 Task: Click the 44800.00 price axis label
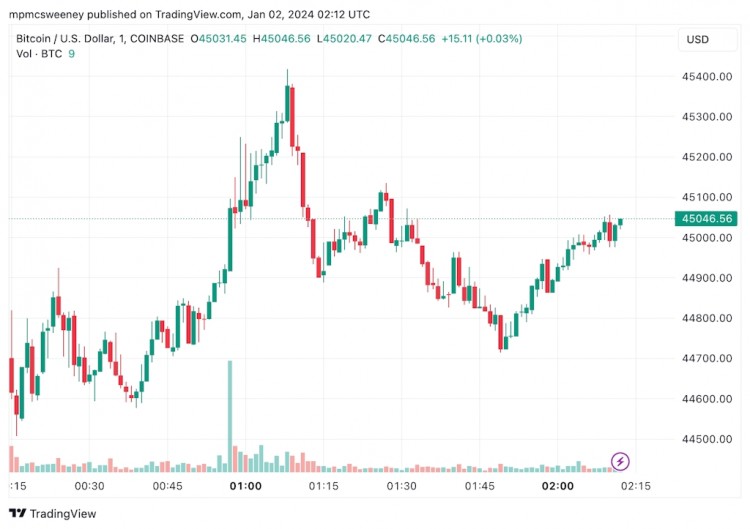[x=707, y=318]
